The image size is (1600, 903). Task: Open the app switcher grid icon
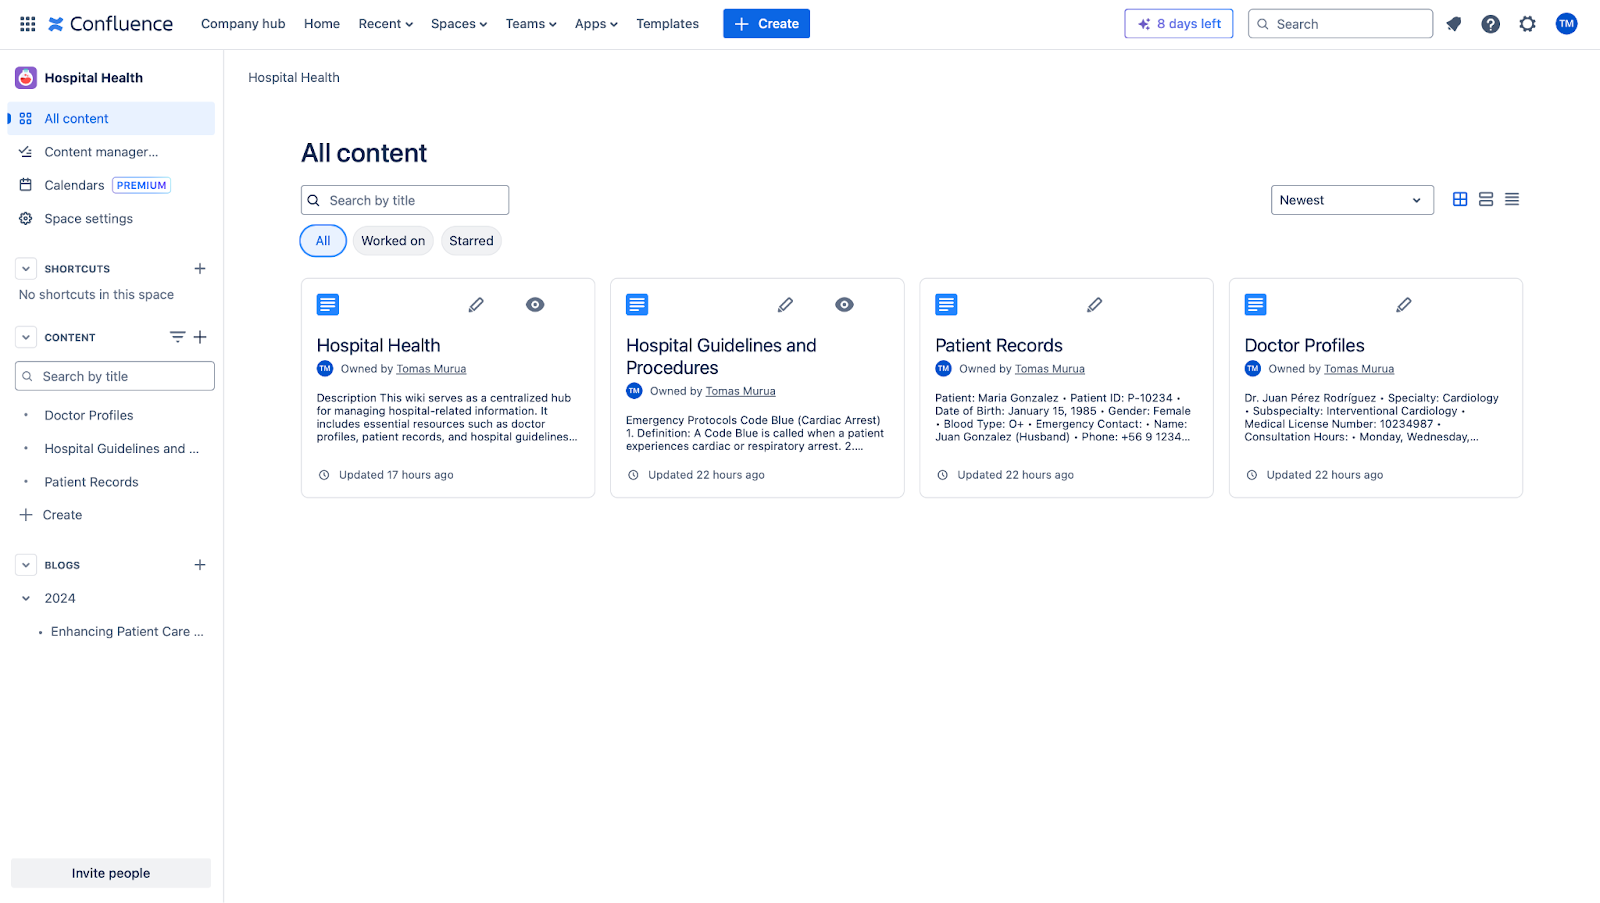click(x=28, y=24)
